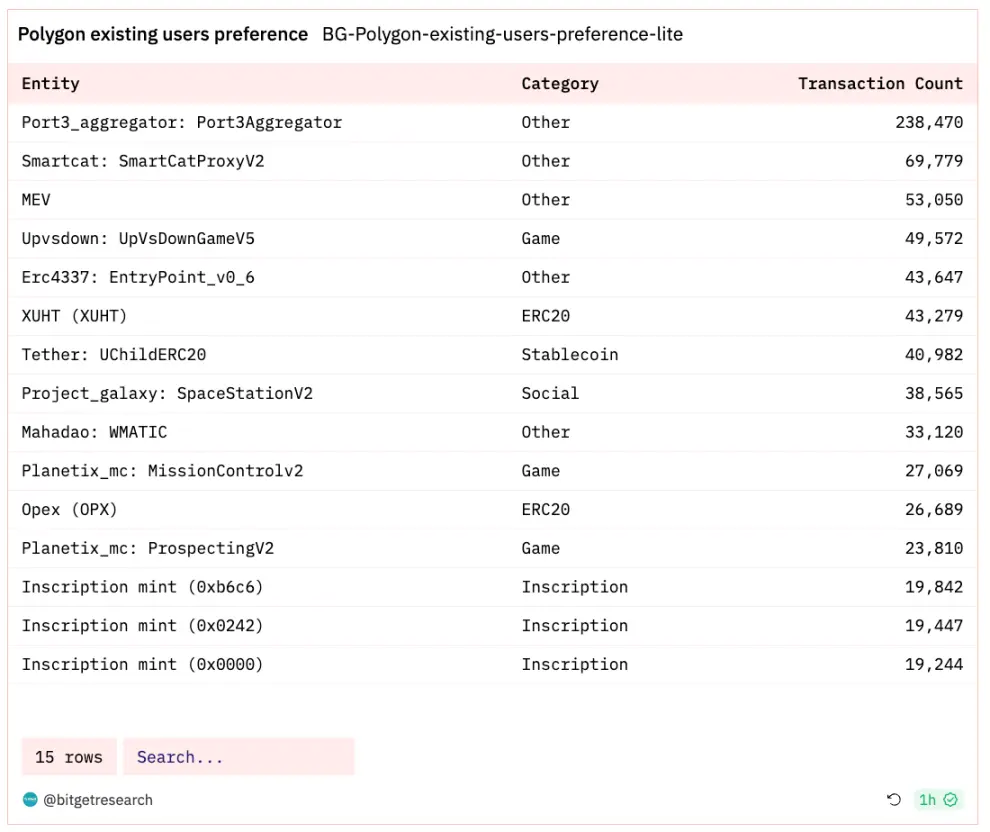The width and height of the screenshot is (990, 832).
Task: Sort by the Entity column header
Action: click(x=51, y=84)
